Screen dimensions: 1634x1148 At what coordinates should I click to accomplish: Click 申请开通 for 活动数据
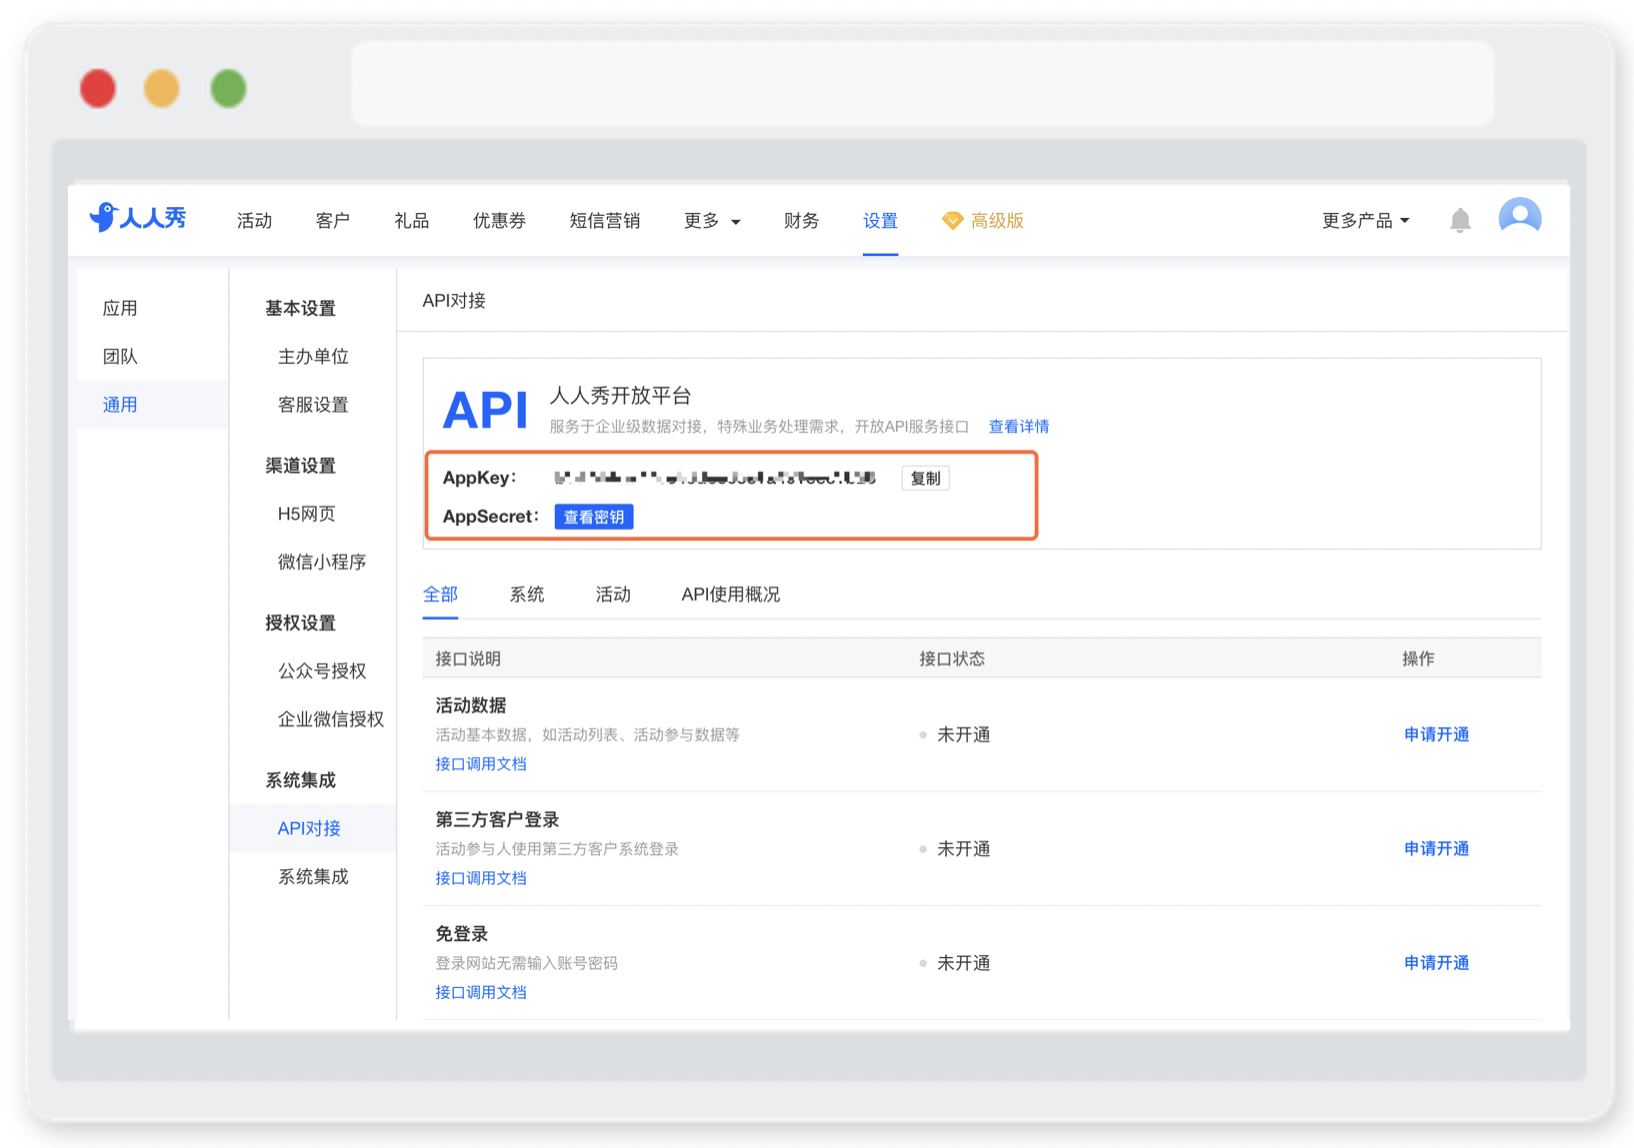point(1436,734)
